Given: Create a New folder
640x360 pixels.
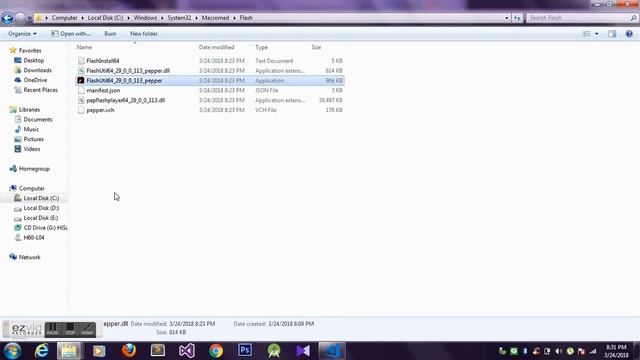Looking at the screenshot, I should pyautogui.click(x=144, y=34).
